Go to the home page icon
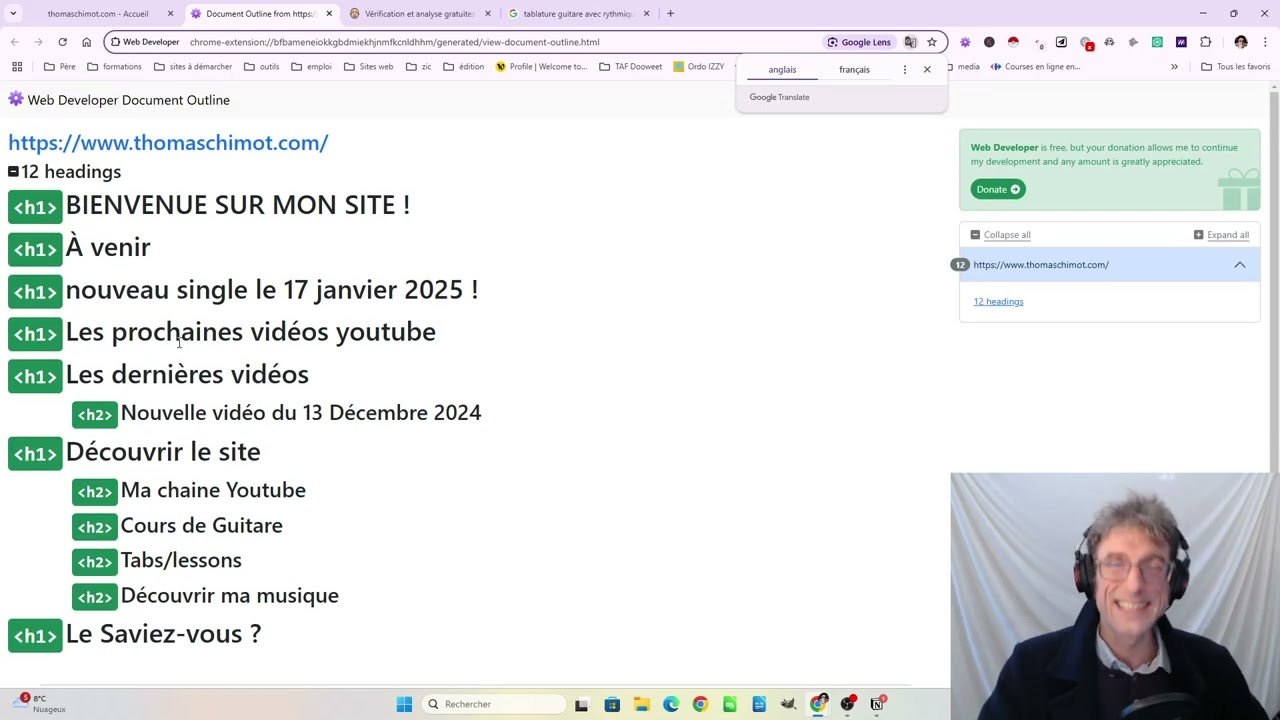This screenshot has width=1280, height=720. coord(86,42)
